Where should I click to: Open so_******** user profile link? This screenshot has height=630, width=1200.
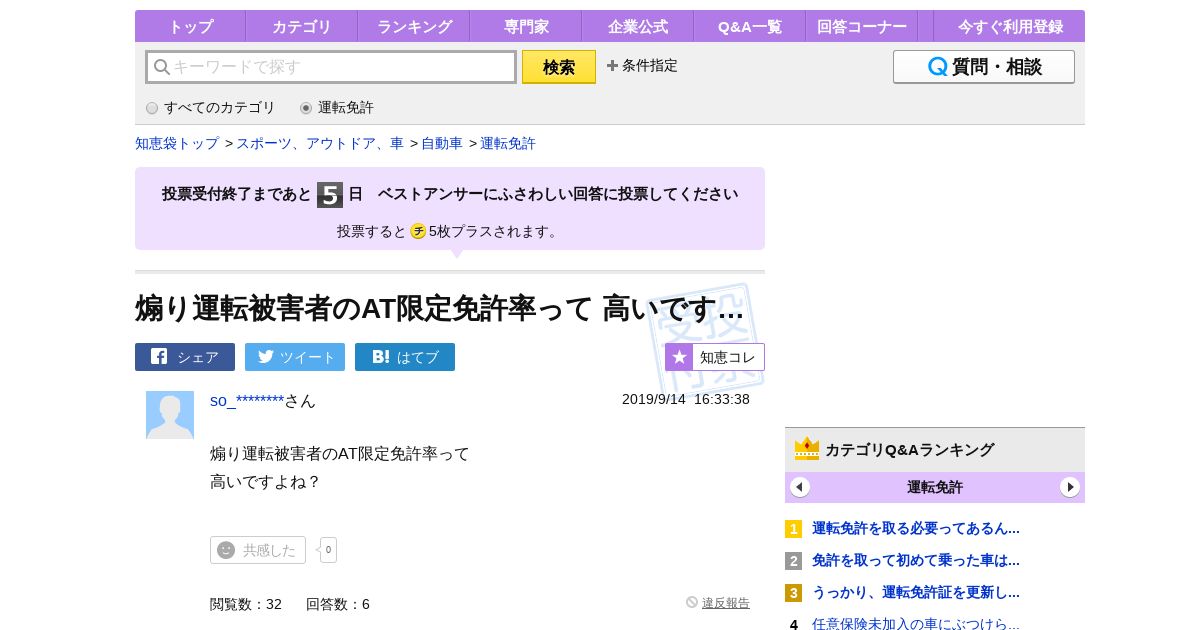pyautogui.click(x=247, y=401)
